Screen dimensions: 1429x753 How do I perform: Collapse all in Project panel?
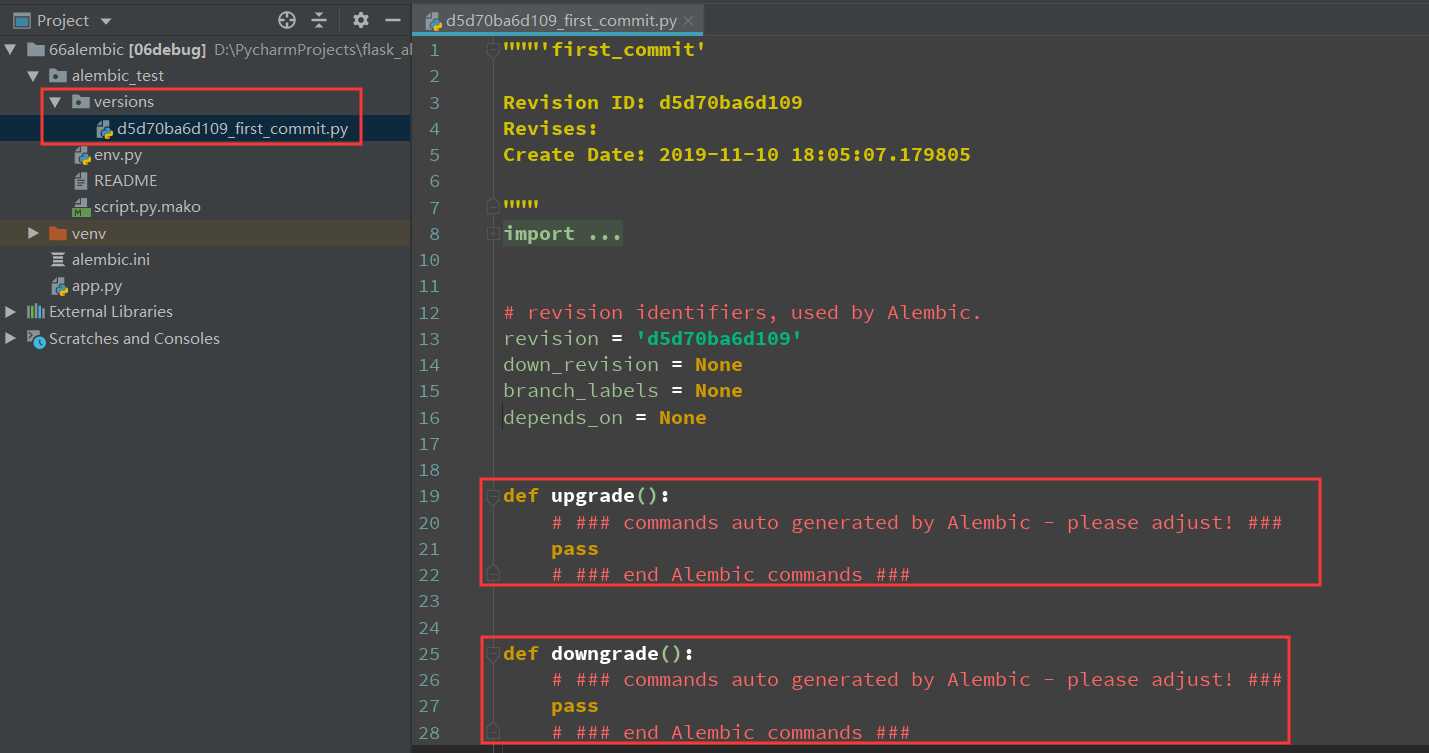319,20
